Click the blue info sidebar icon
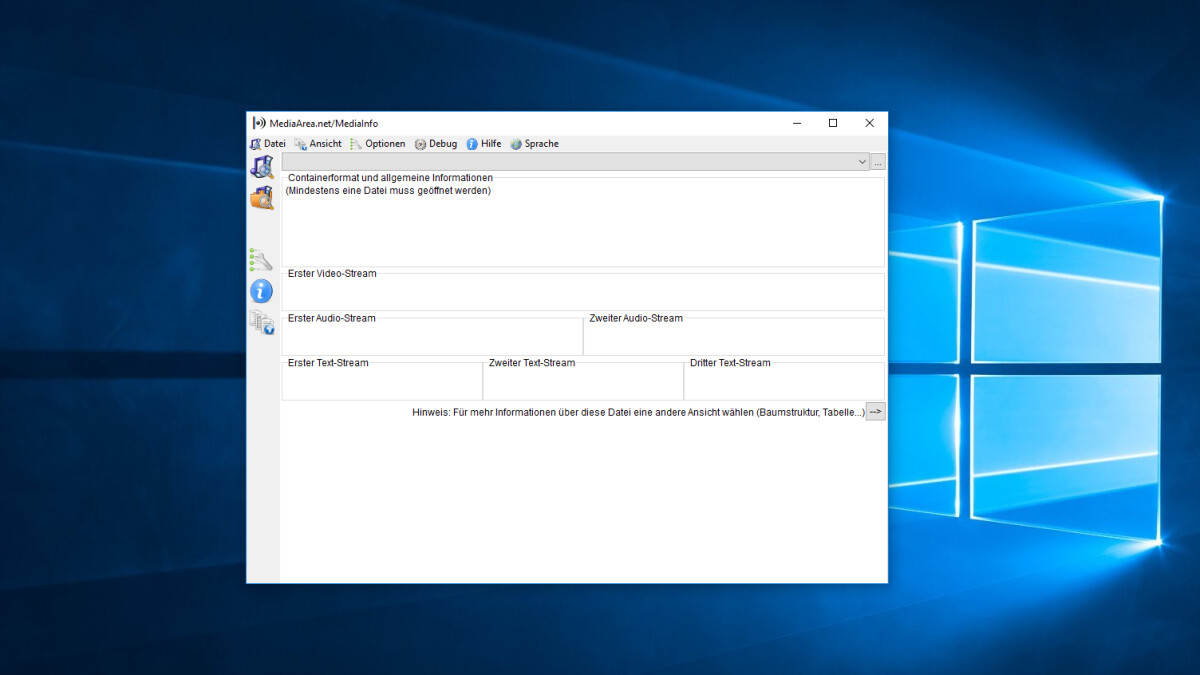This screenshot has width=1200, height=675. click(261, 291)
